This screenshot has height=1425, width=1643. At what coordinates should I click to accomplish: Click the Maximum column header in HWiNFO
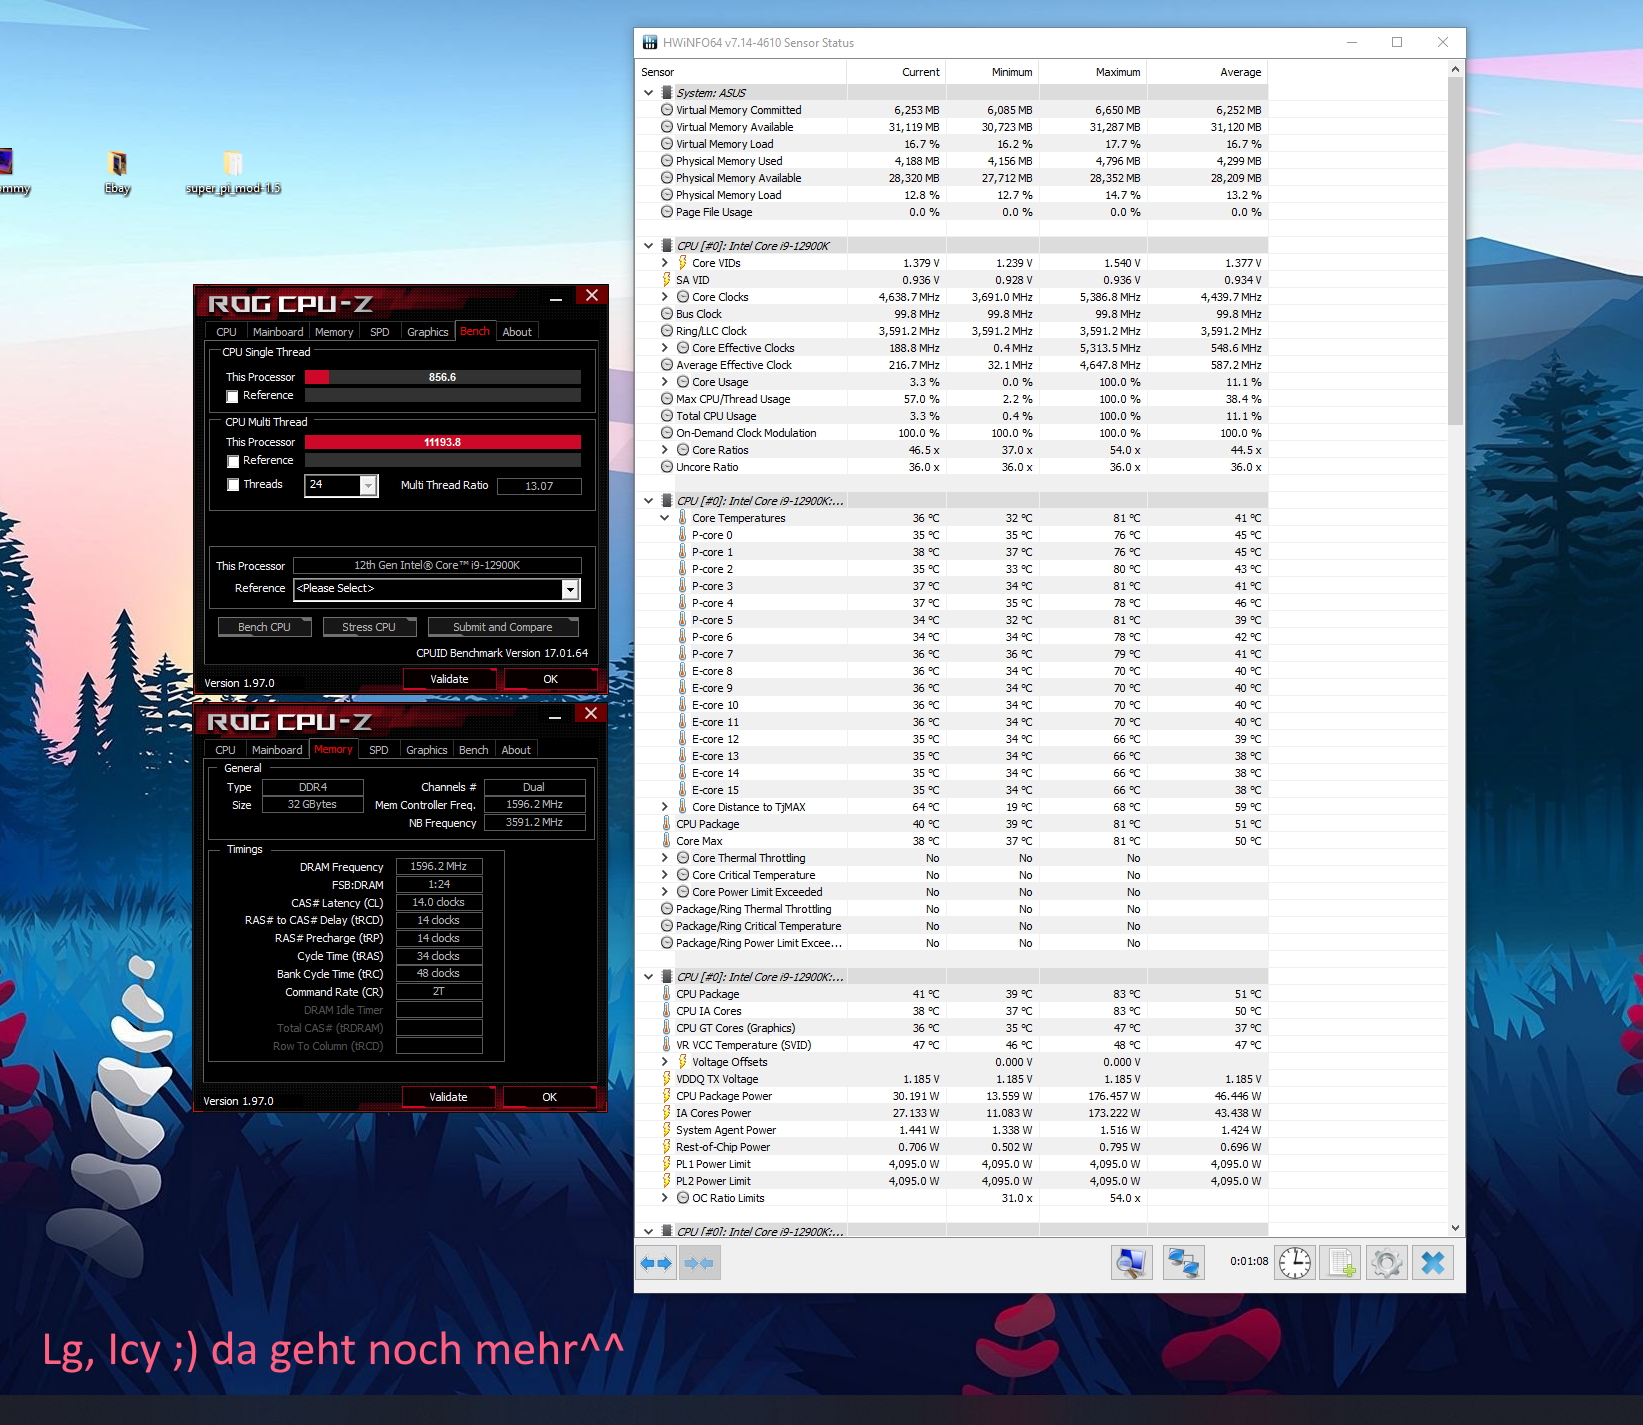[1093, 72]
